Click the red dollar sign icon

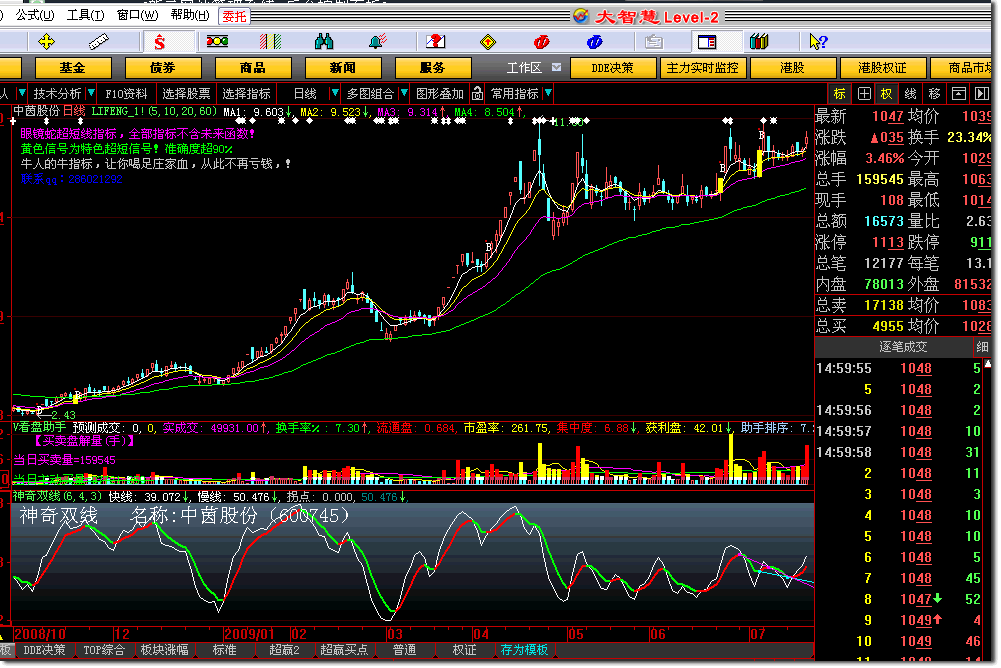[160, 42]
